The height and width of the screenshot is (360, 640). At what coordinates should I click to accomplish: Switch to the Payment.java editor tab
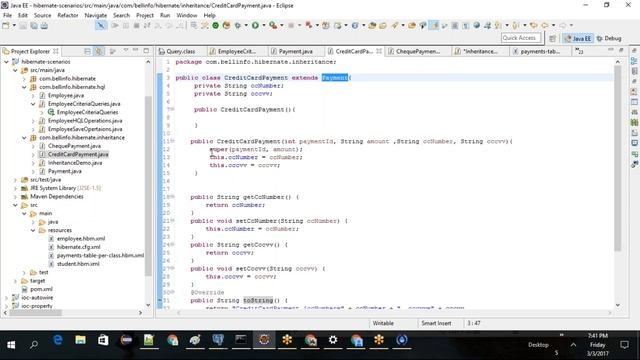coord(296,51)
